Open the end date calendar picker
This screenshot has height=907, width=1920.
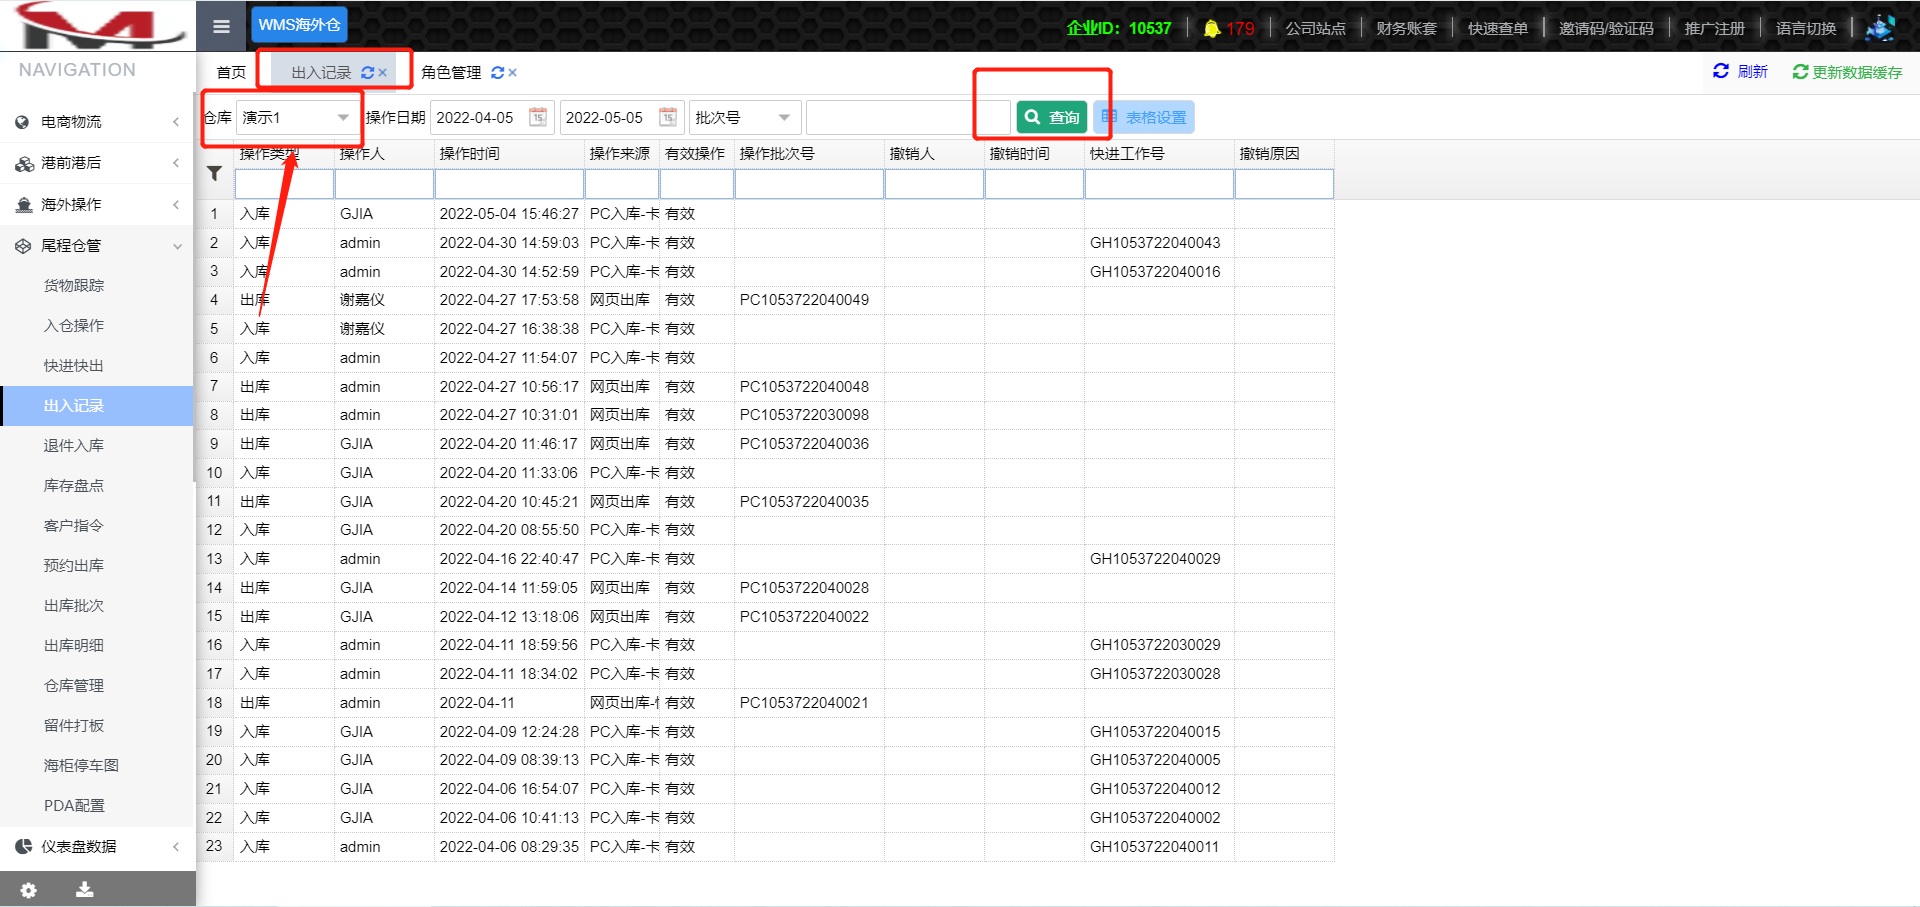click(667, 118)
